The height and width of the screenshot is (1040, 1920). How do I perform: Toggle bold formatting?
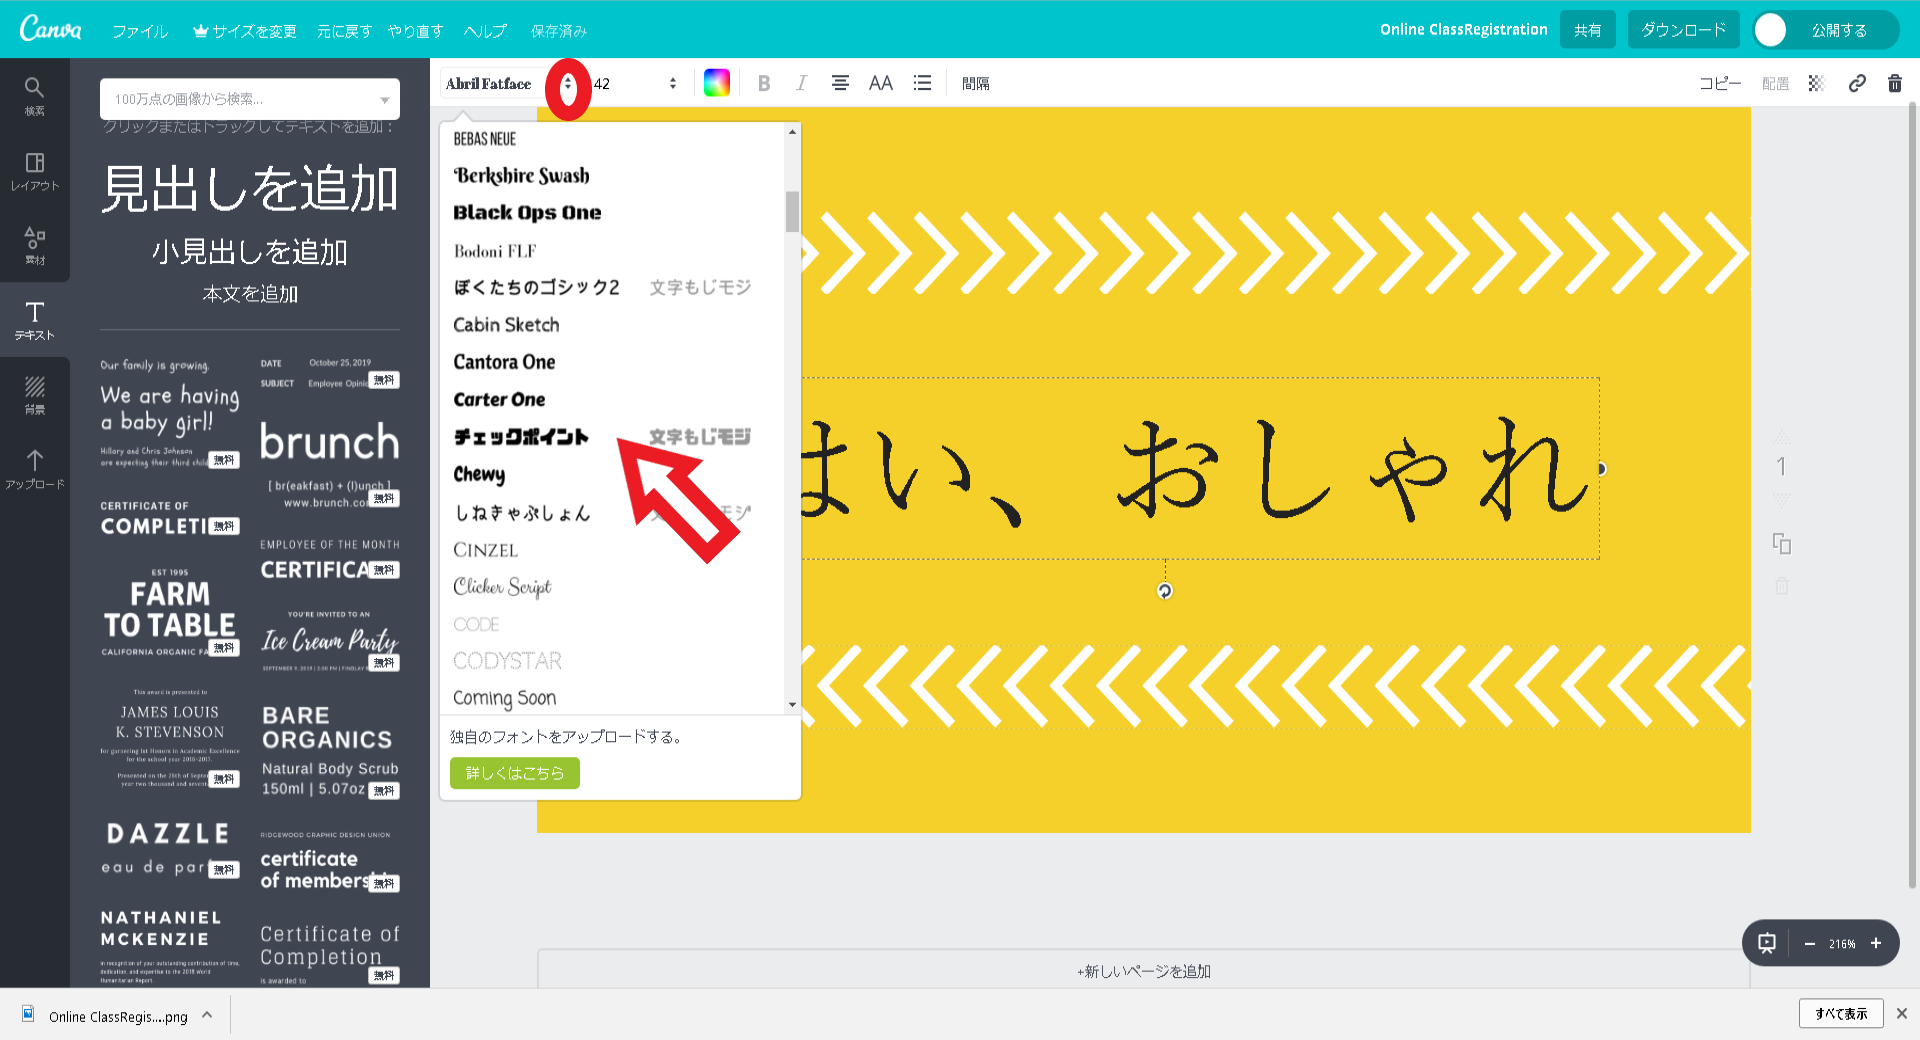point(764,84)
